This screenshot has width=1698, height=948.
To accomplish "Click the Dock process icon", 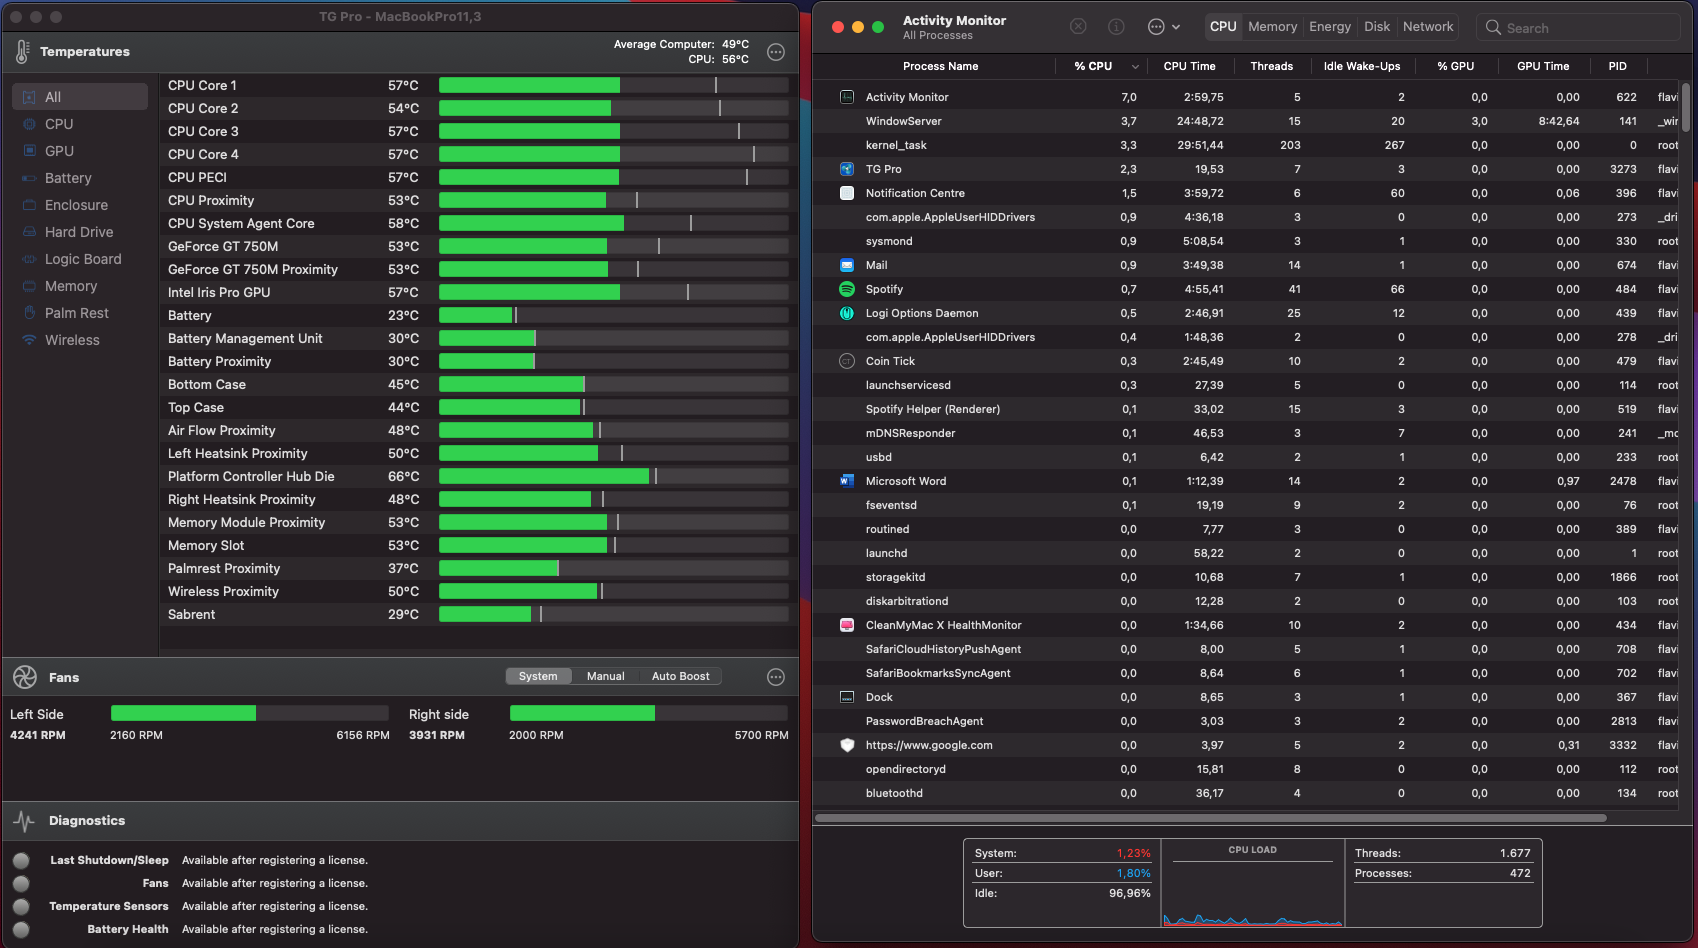I will click(x=847, y=697).
